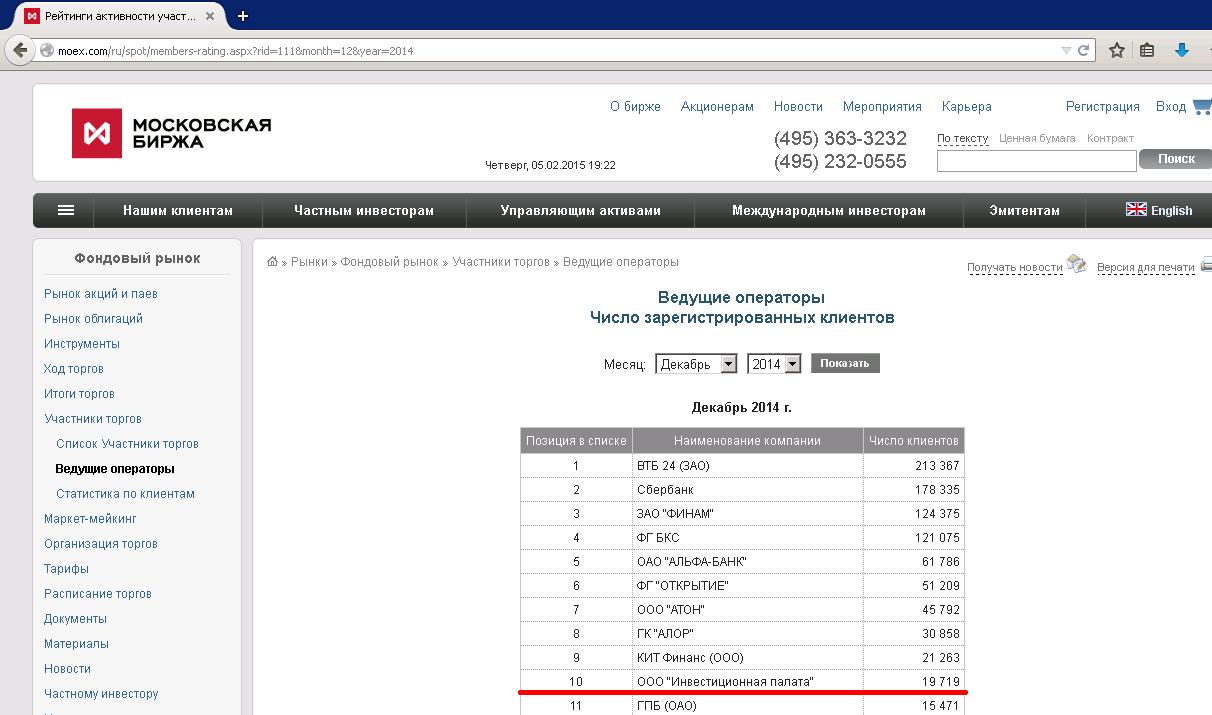Viewport: 1212px width, 715px height.
Task: Open Расписание торгов in sidebar
Action: pos(98,593)
